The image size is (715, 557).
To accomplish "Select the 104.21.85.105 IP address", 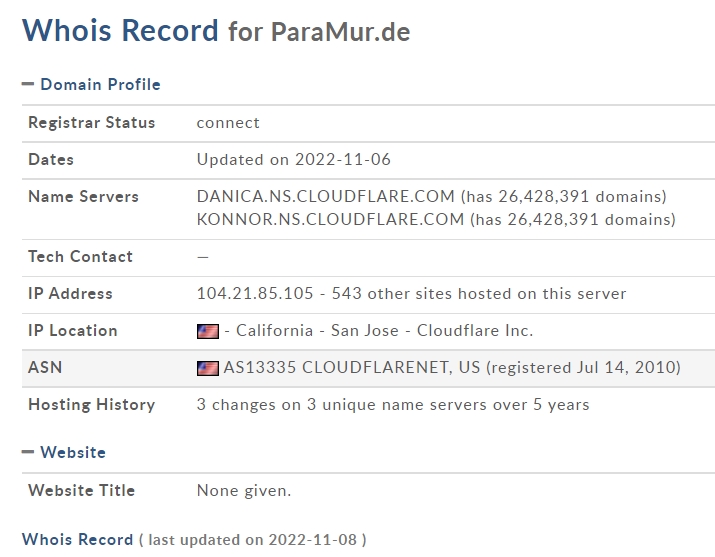I will coord(255,294).
